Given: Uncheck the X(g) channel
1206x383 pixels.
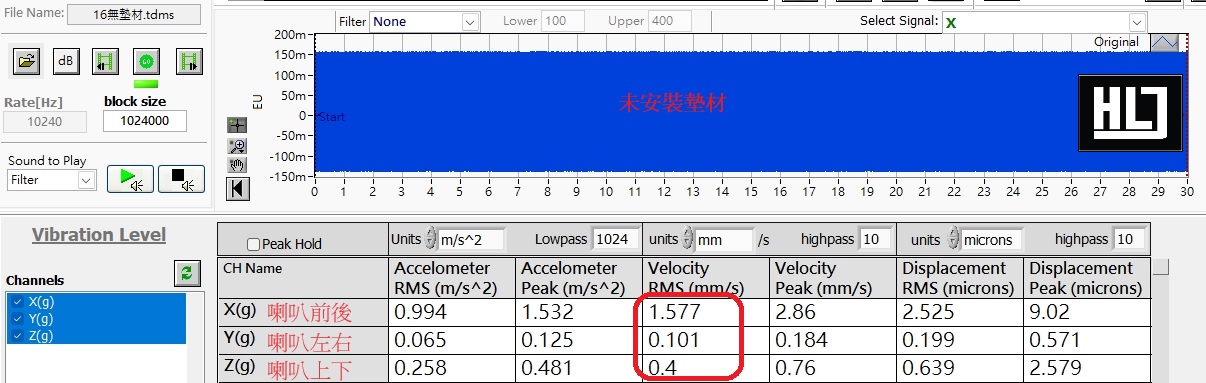Looking at the screenshot, I should click(19, 301).
